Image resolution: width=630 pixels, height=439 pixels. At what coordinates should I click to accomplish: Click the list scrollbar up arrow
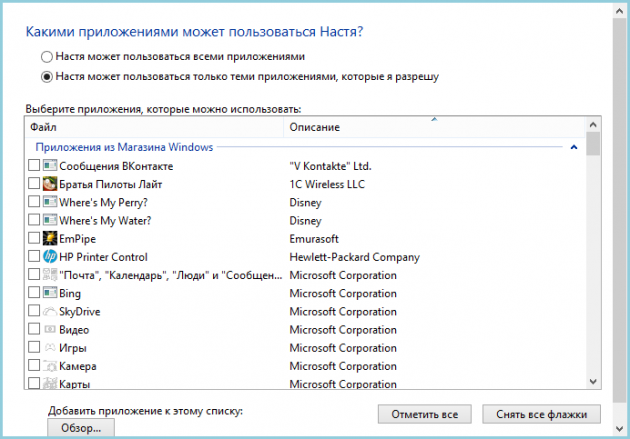[593, 125]
